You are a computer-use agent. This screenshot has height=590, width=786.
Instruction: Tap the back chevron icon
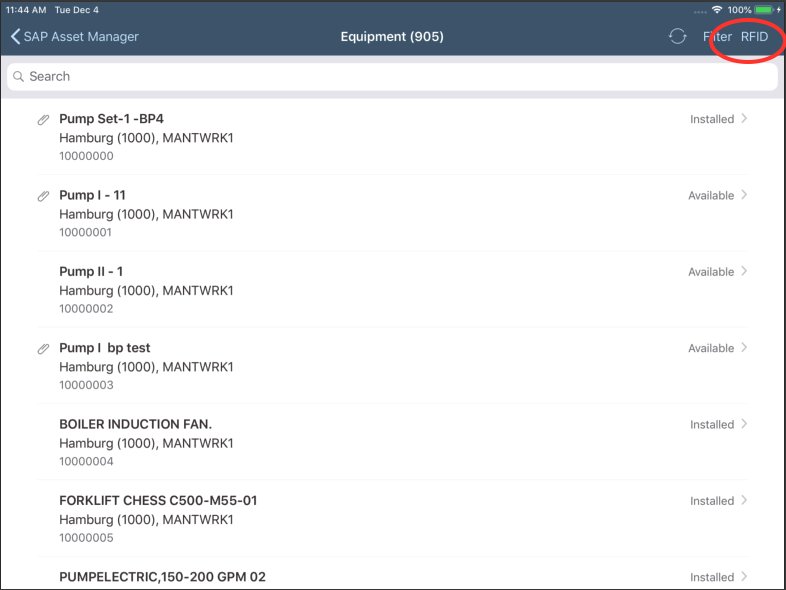point(16,37)
